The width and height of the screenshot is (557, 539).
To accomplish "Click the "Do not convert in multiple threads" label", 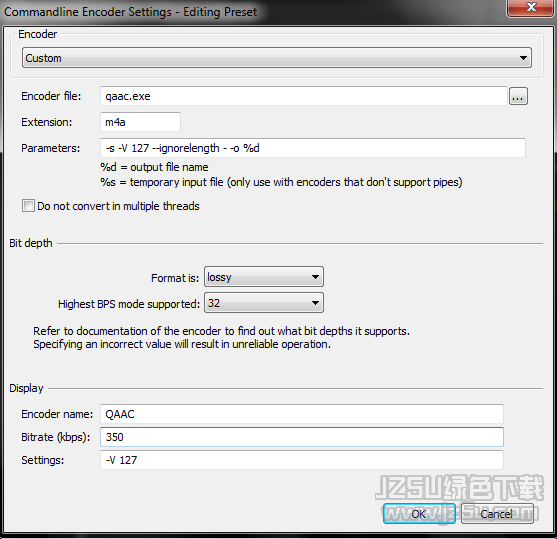I will (118, 206).
